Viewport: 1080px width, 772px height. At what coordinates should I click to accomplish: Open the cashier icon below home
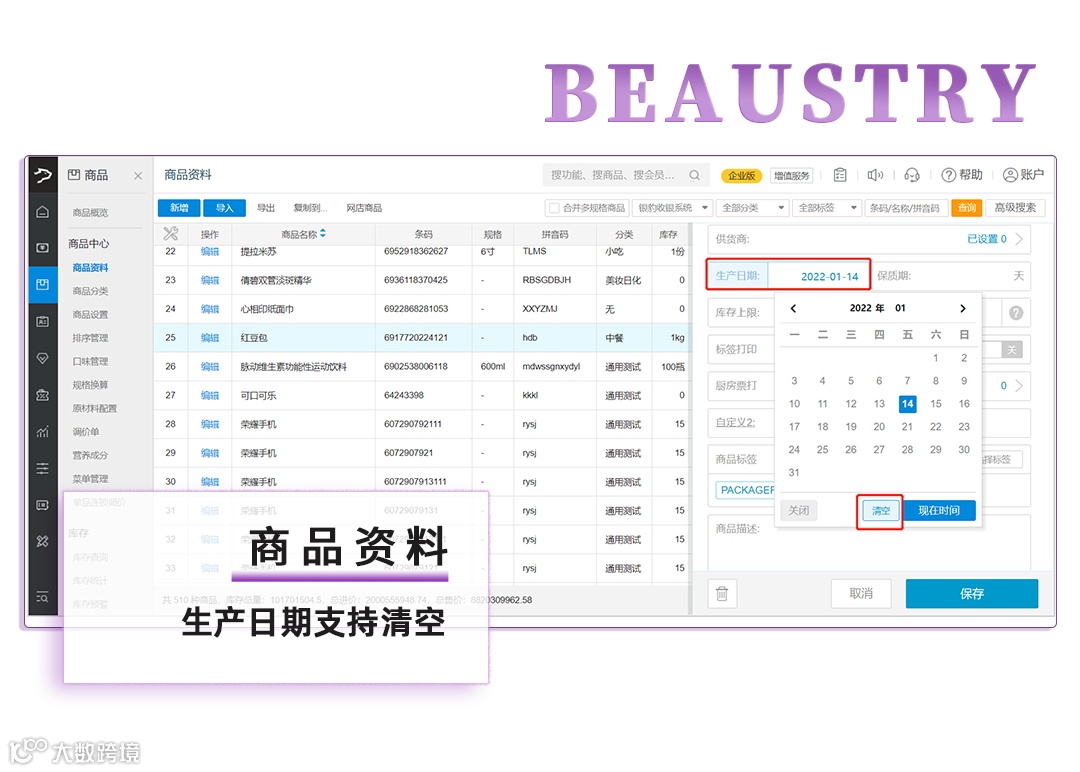(x=43, y=247)
